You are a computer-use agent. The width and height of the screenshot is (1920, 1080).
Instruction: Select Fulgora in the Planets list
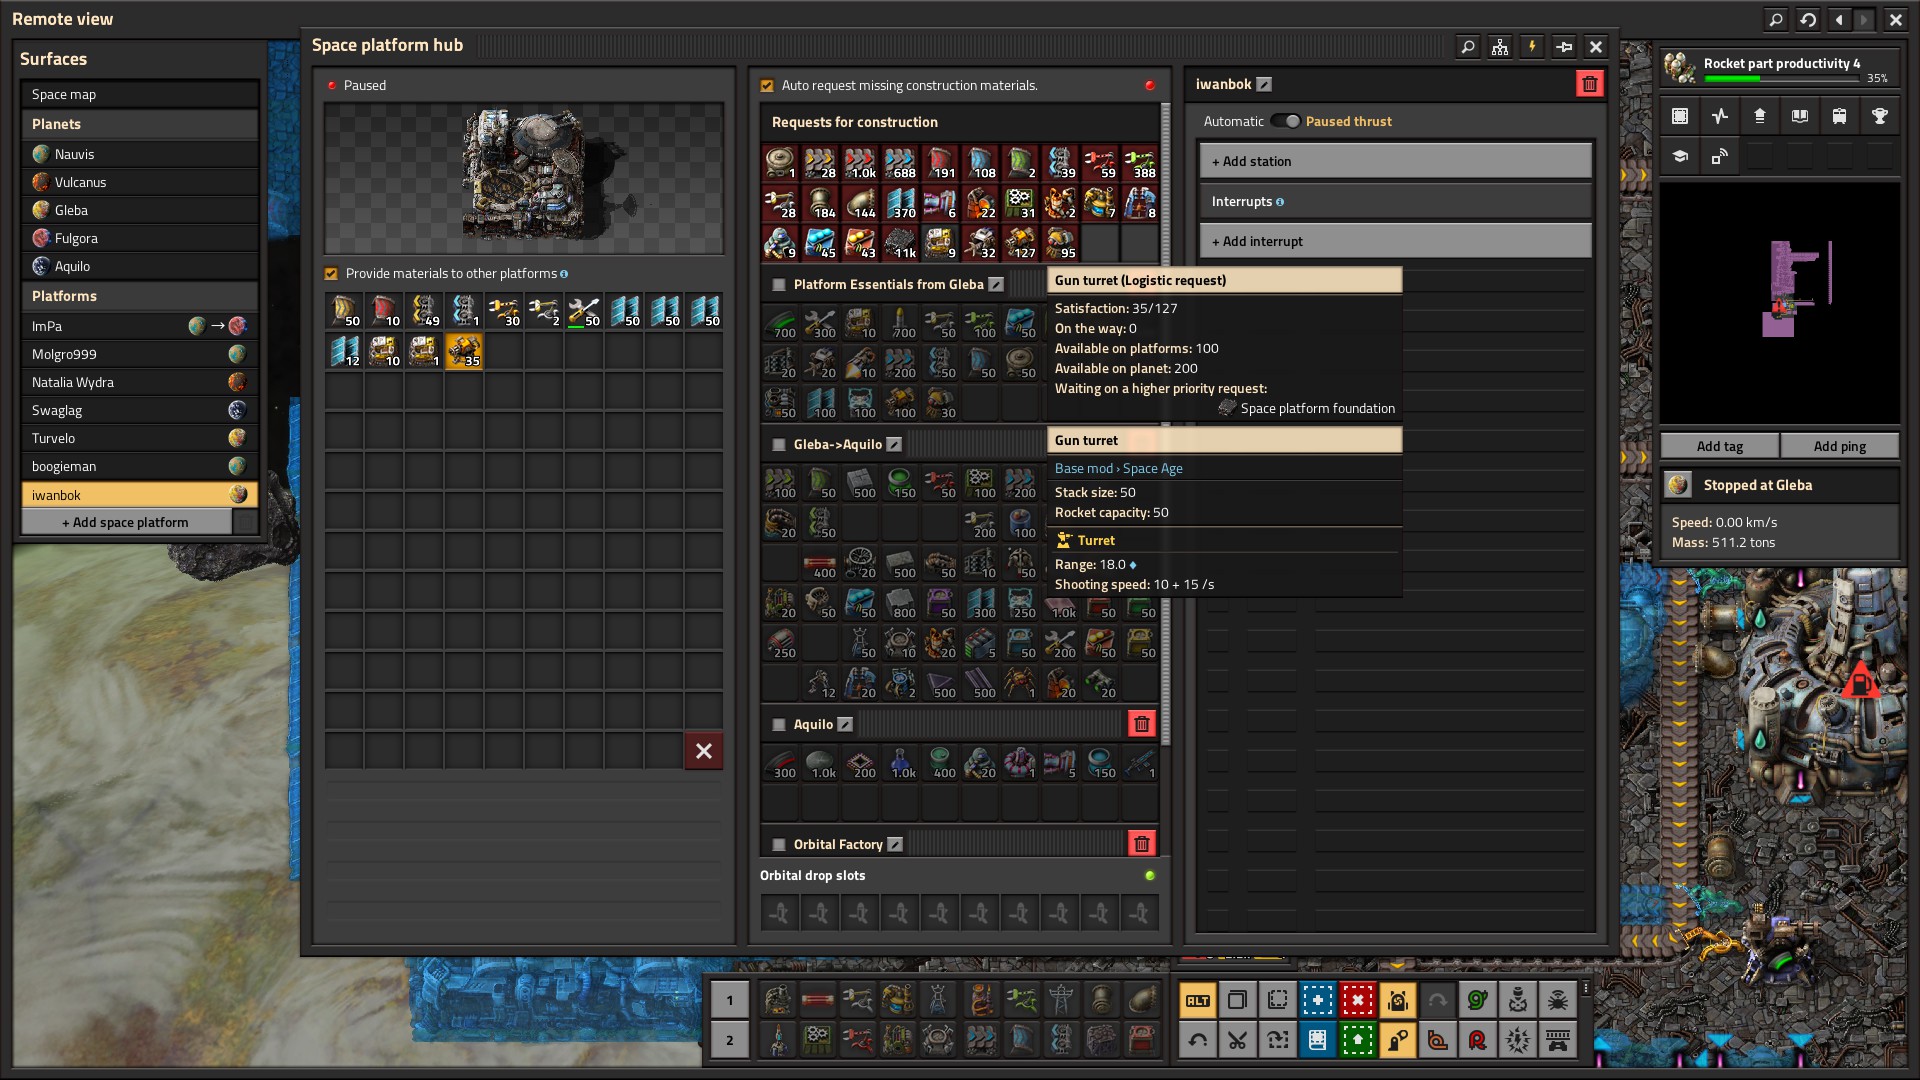(139, 238)
